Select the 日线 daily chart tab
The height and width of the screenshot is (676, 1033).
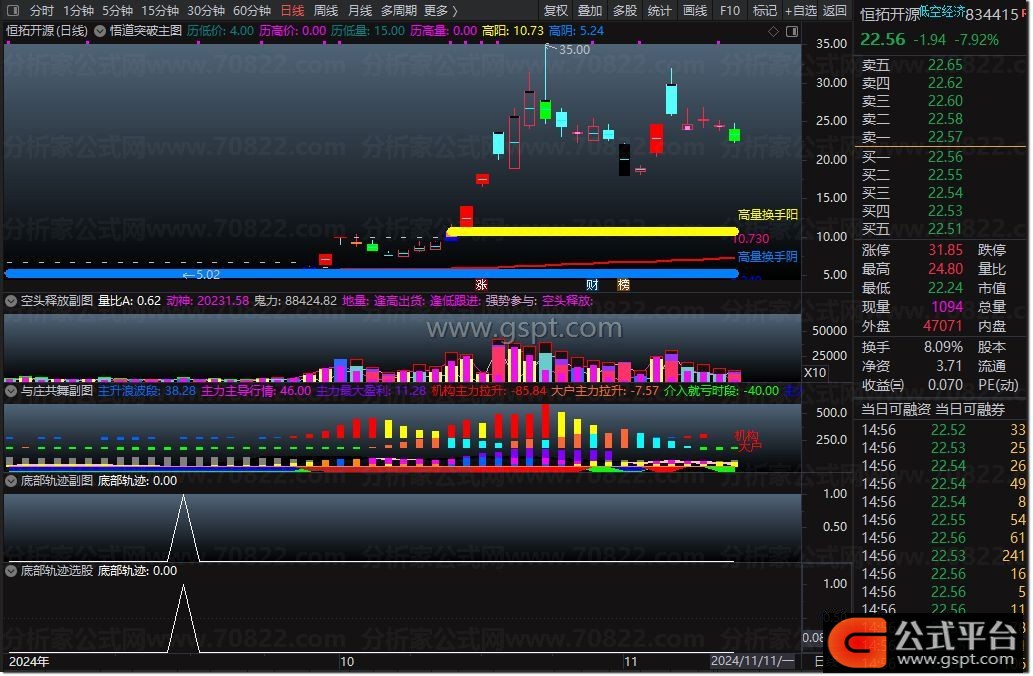pos(292,11)
